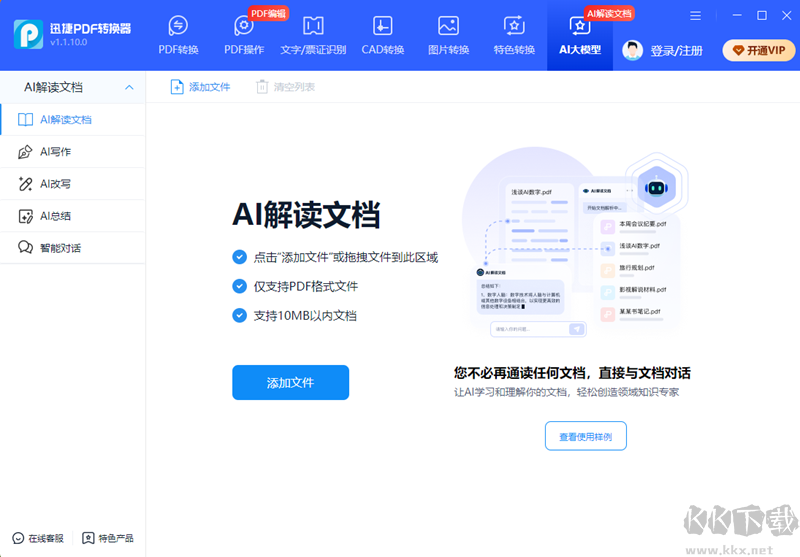Image resolution: width=800 pixels, height=557 pixels.
Task: Click the 查看使用样例 button
Action: pyautogui.click(x=586, y=436)
